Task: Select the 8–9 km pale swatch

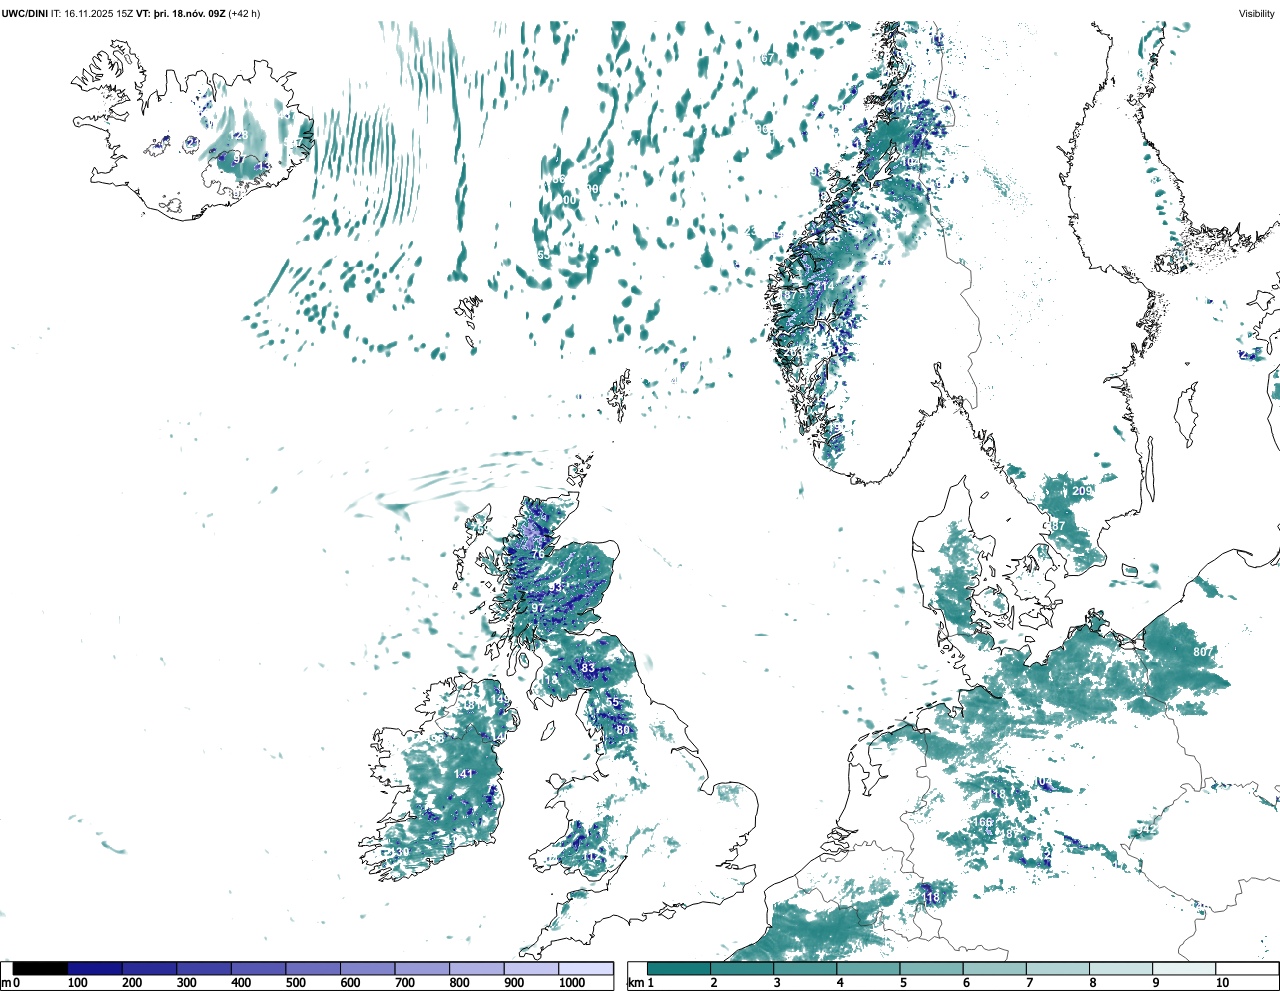Action: (x=1120, y=968)
